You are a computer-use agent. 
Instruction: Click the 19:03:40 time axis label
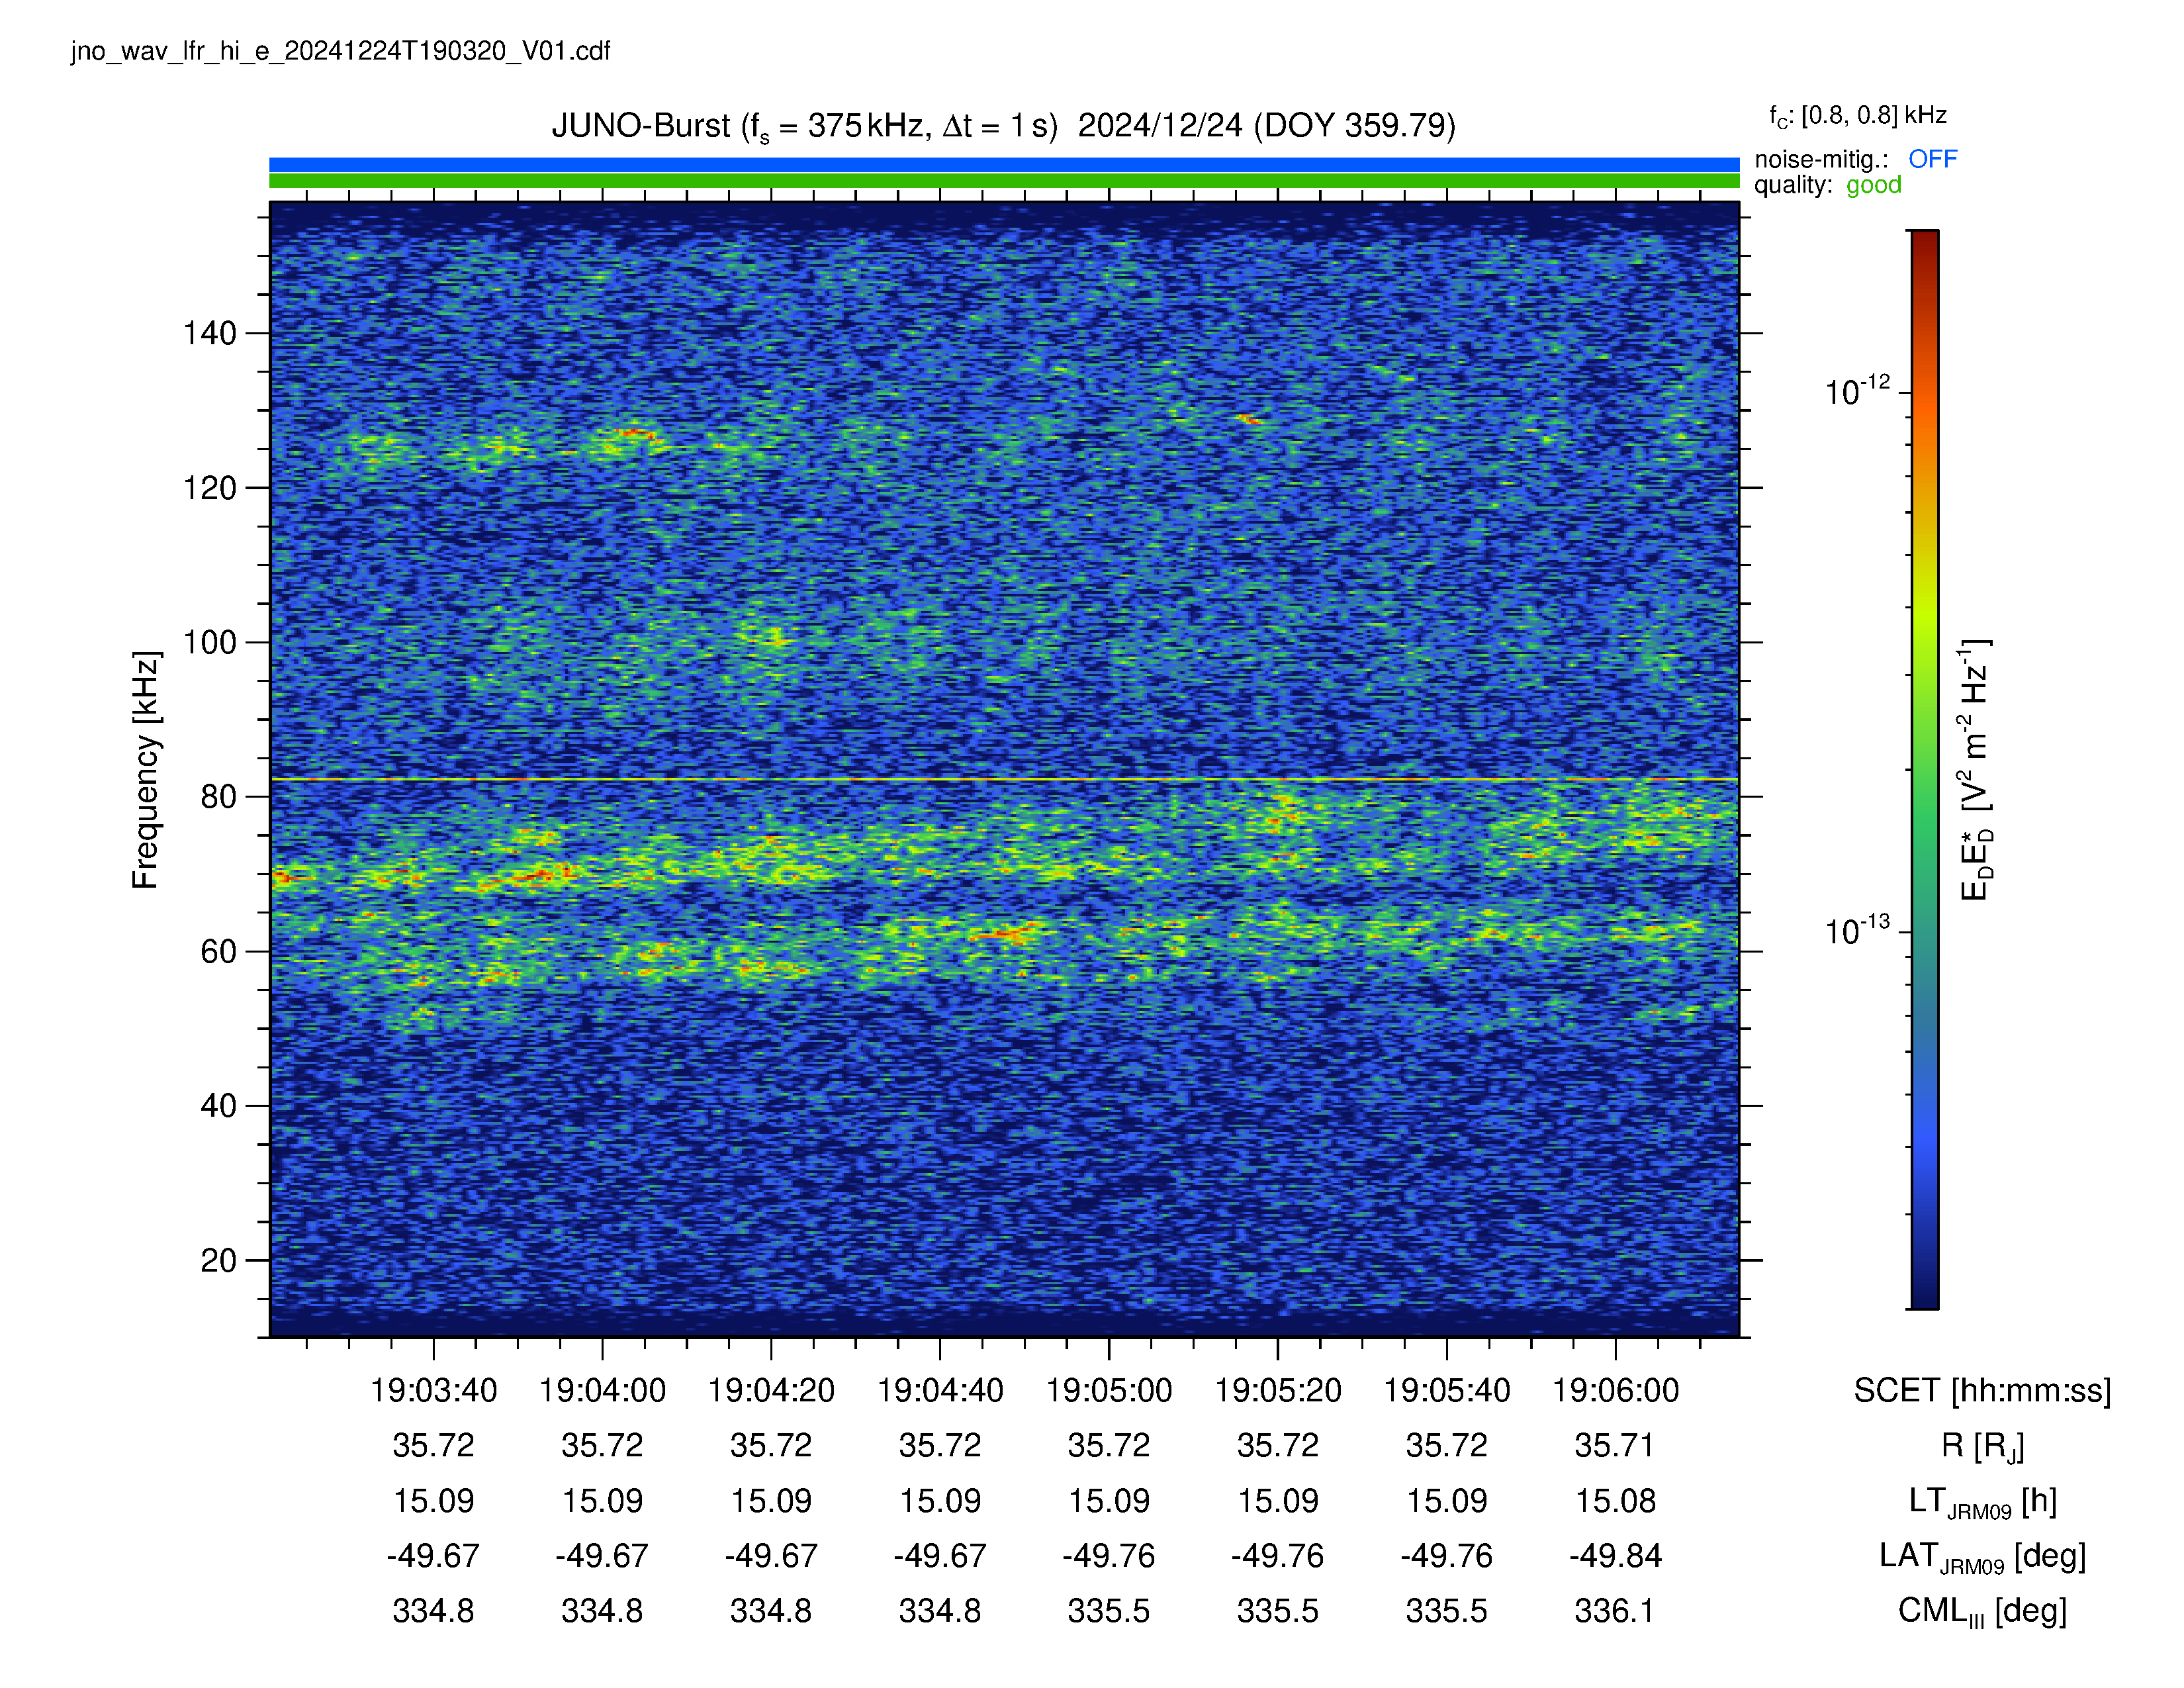433,1390
